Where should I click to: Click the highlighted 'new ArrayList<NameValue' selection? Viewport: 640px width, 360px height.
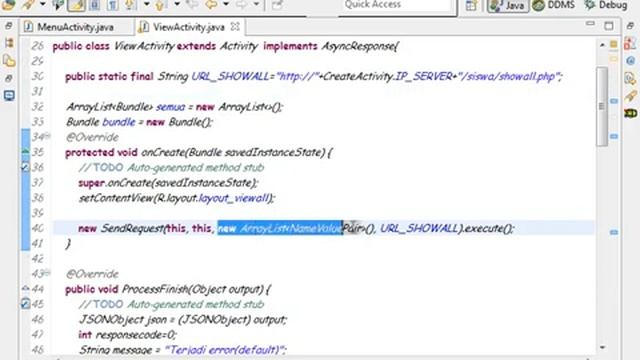coord(280,228)
